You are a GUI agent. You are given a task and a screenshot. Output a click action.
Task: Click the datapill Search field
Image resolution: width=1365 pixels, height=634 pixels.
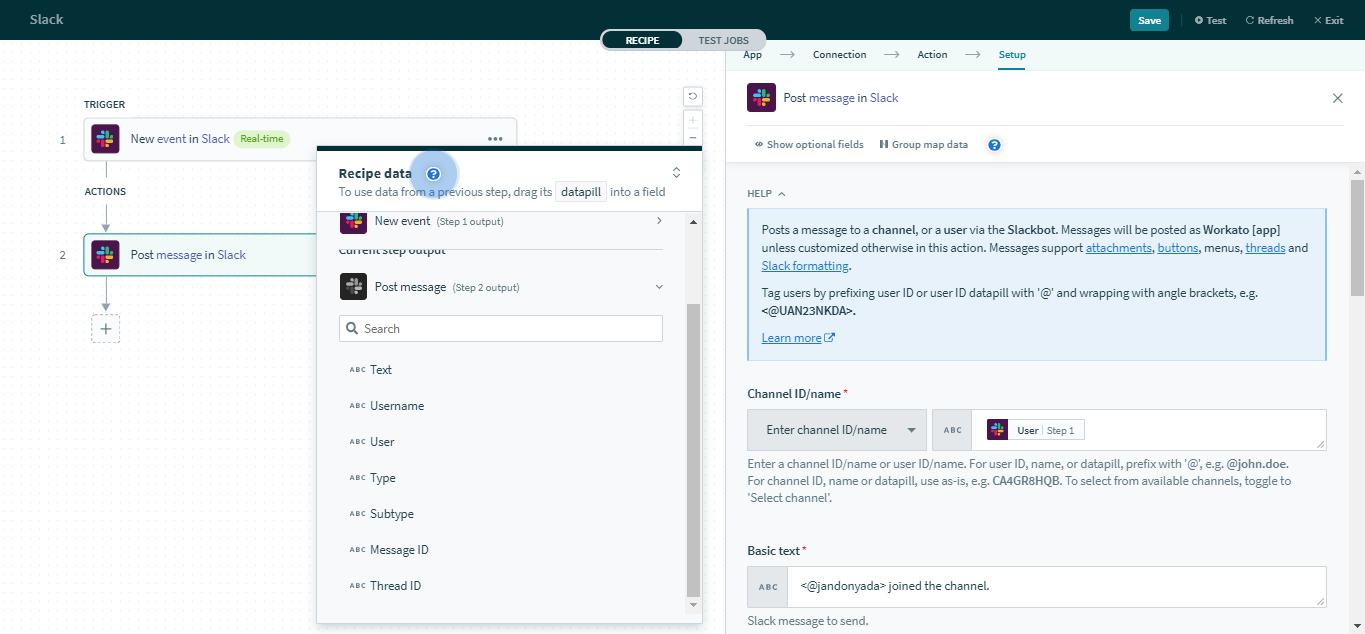point(501,329)
